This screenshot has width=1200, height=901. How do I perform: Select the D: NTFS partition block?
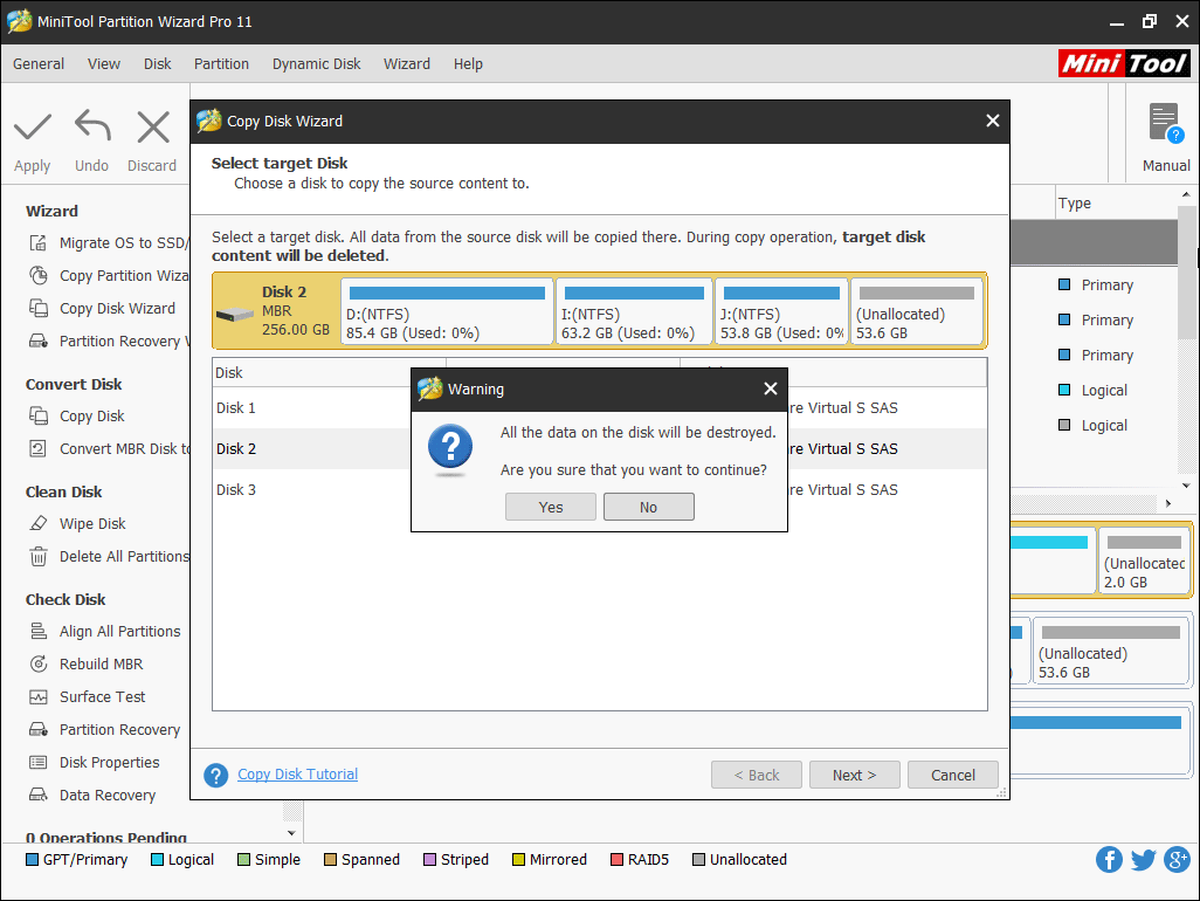pos(446,312)
